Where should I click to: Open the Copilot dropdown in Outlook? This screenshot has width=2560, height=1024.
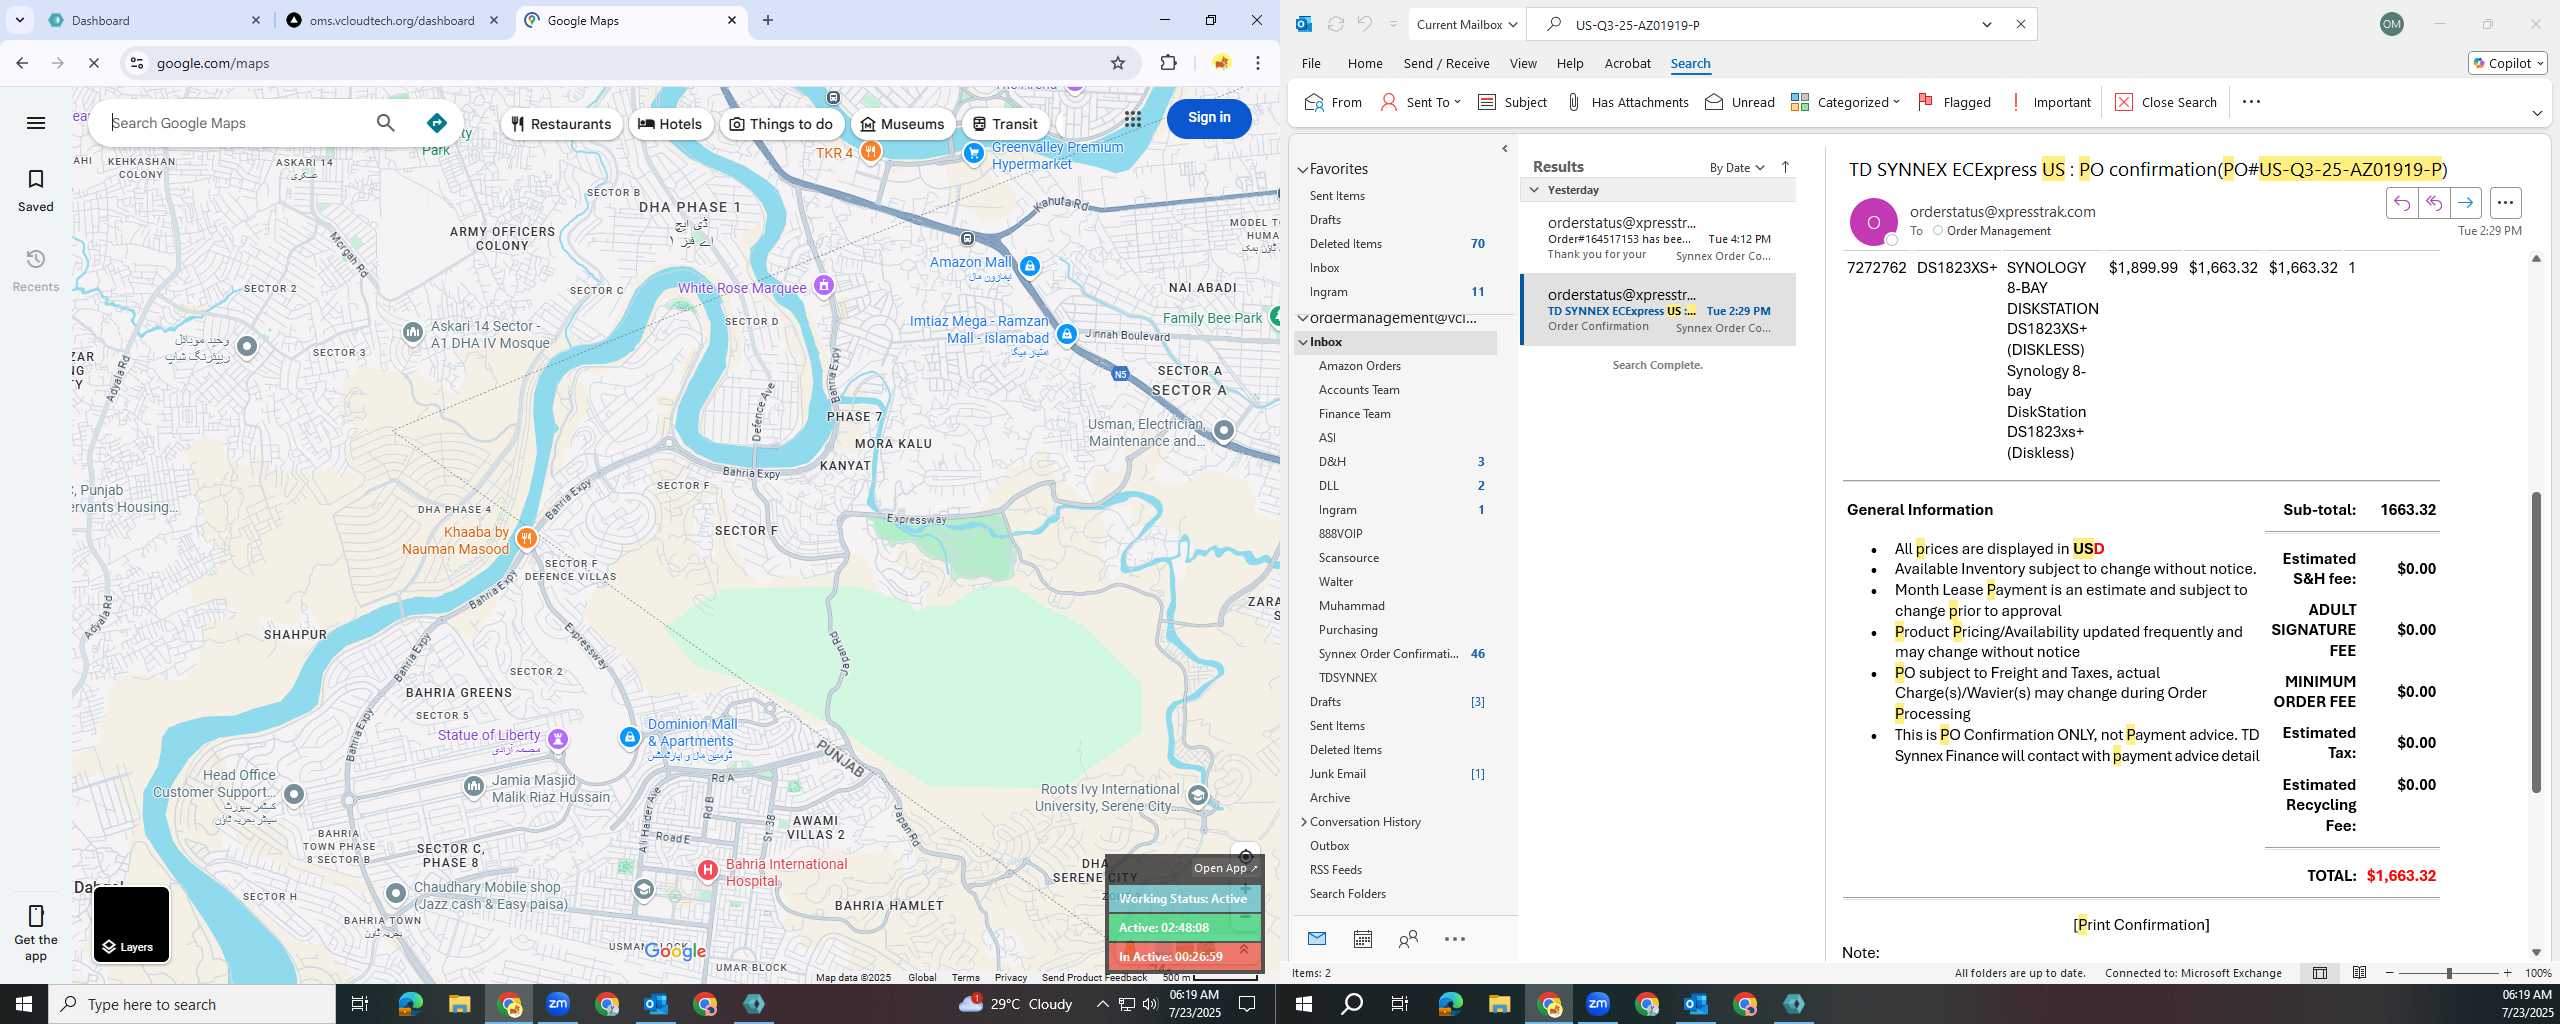(x=2507, y=63)
